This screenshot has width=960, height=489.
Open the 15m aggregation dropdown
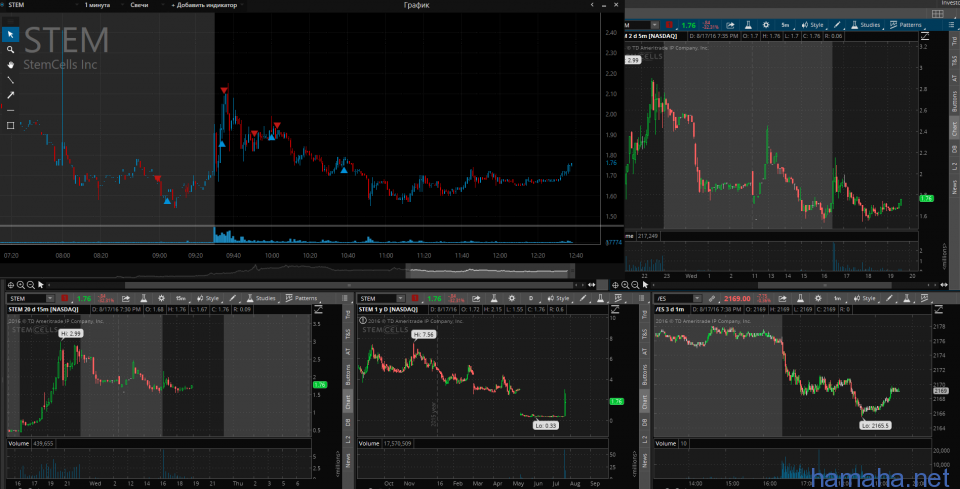(182, 299)
